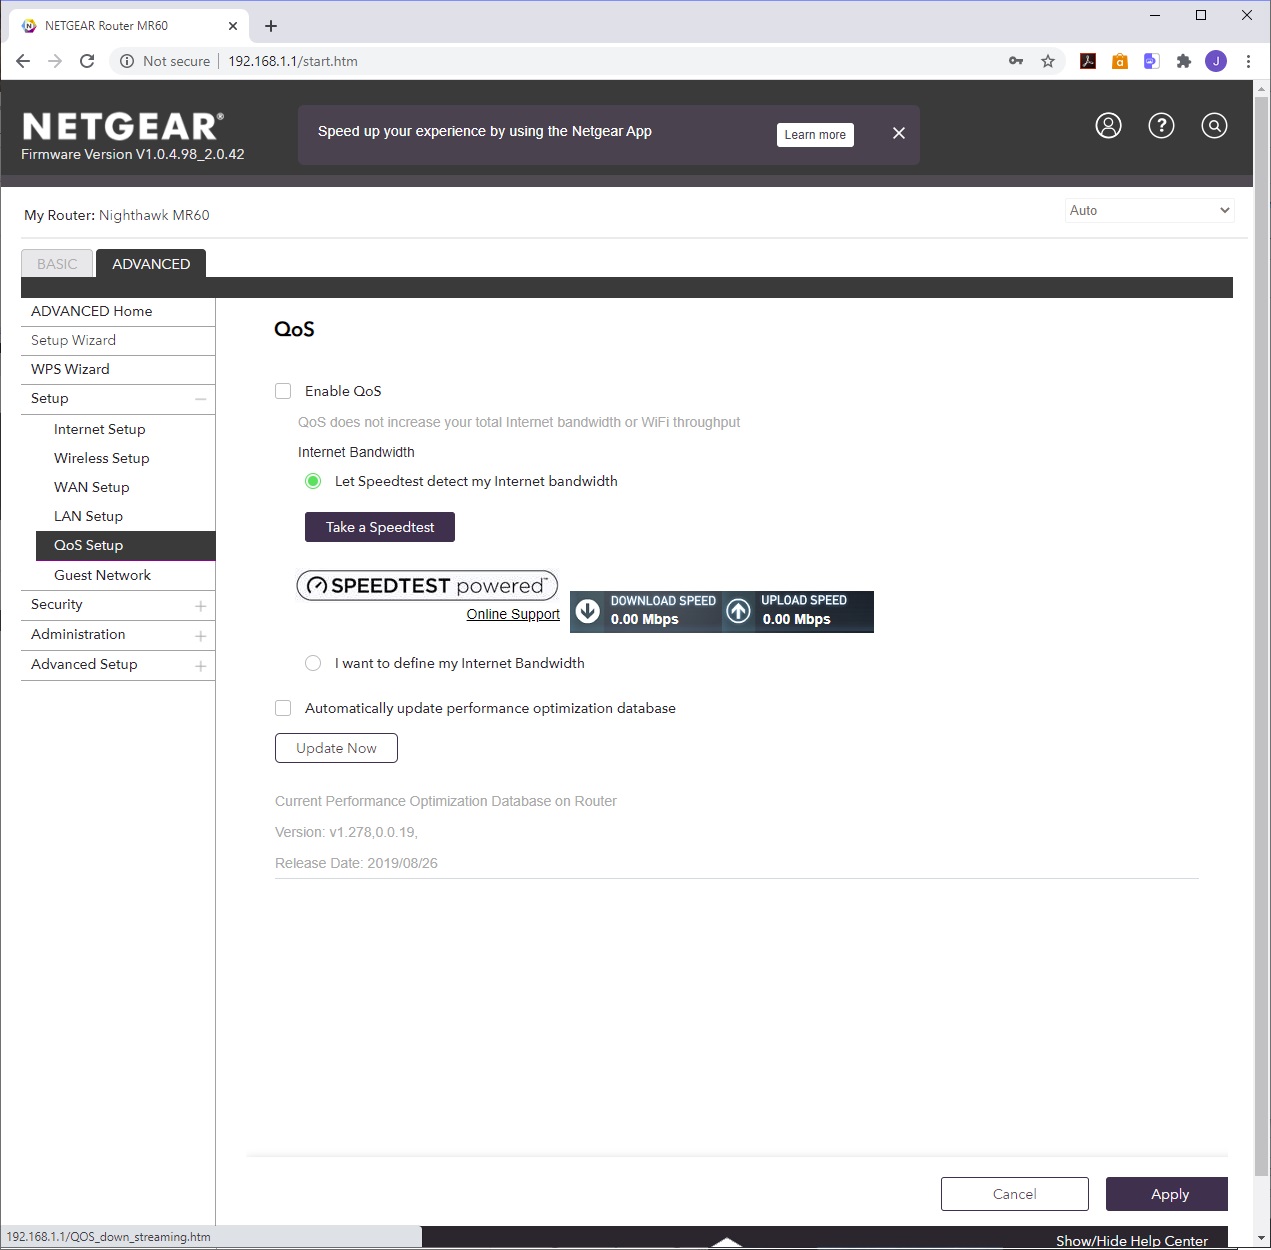
Task: Reload the router page
Action: [x=87, y=61]
